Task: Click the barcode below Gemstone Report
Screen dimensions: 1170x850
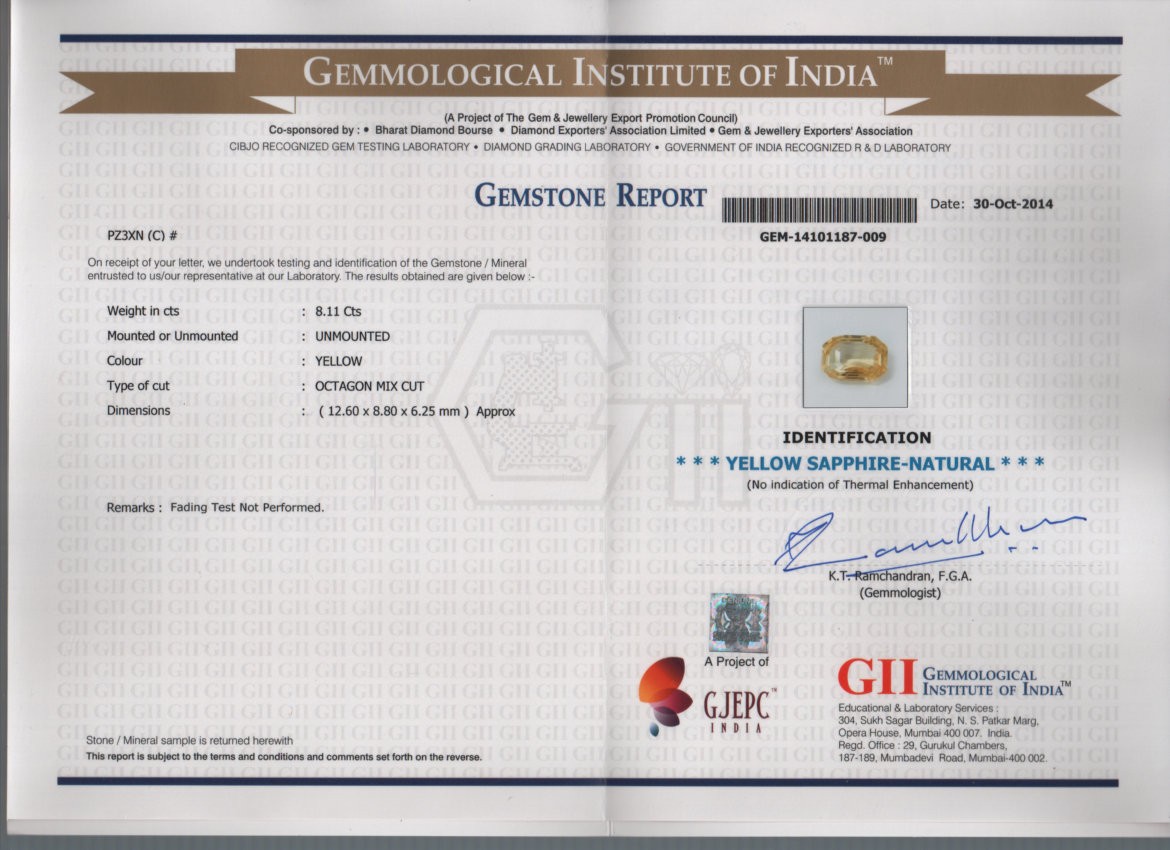Action: coord(819,210)
